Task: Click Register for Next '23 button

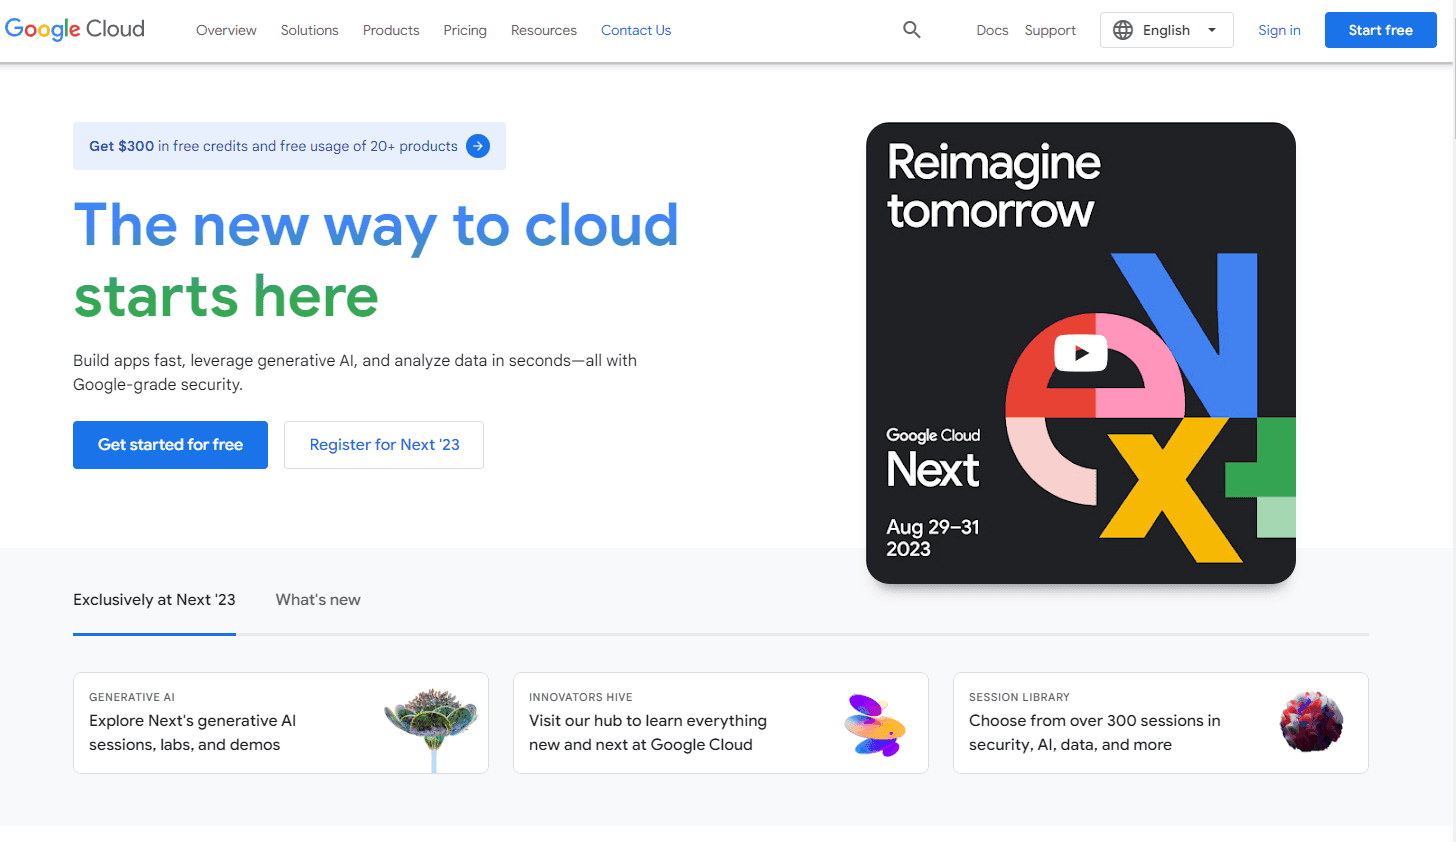Action: click(384, 445)
